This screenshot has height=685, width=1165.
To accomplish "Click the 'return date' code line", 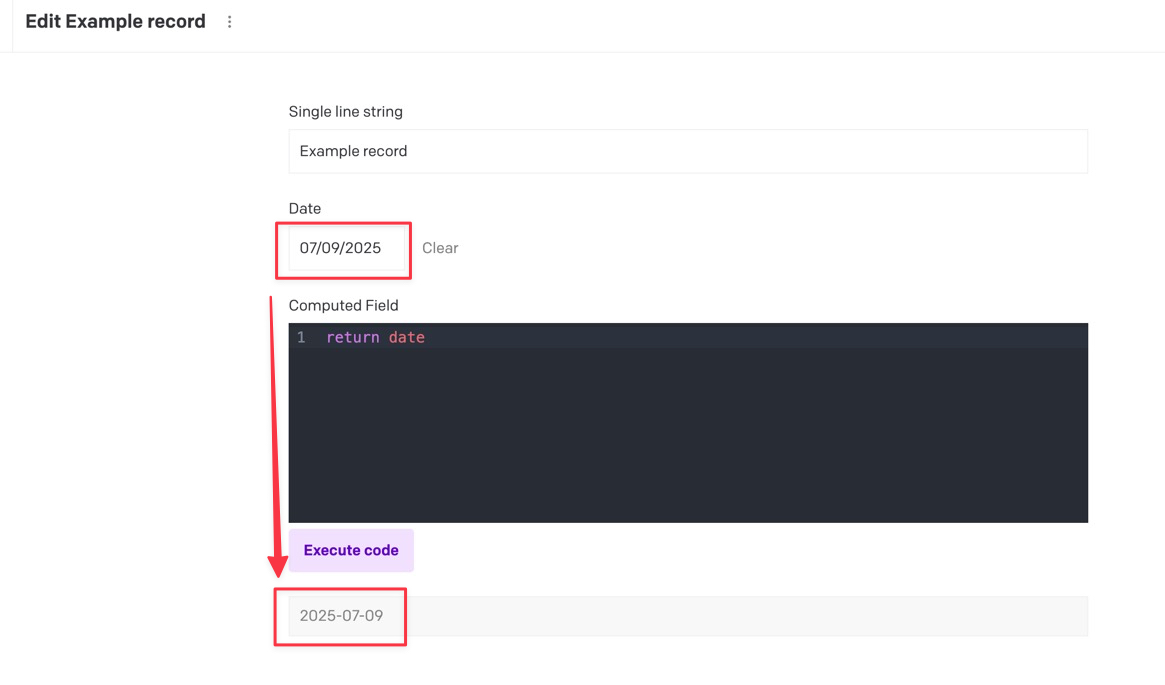I will [x=375, y=337].
